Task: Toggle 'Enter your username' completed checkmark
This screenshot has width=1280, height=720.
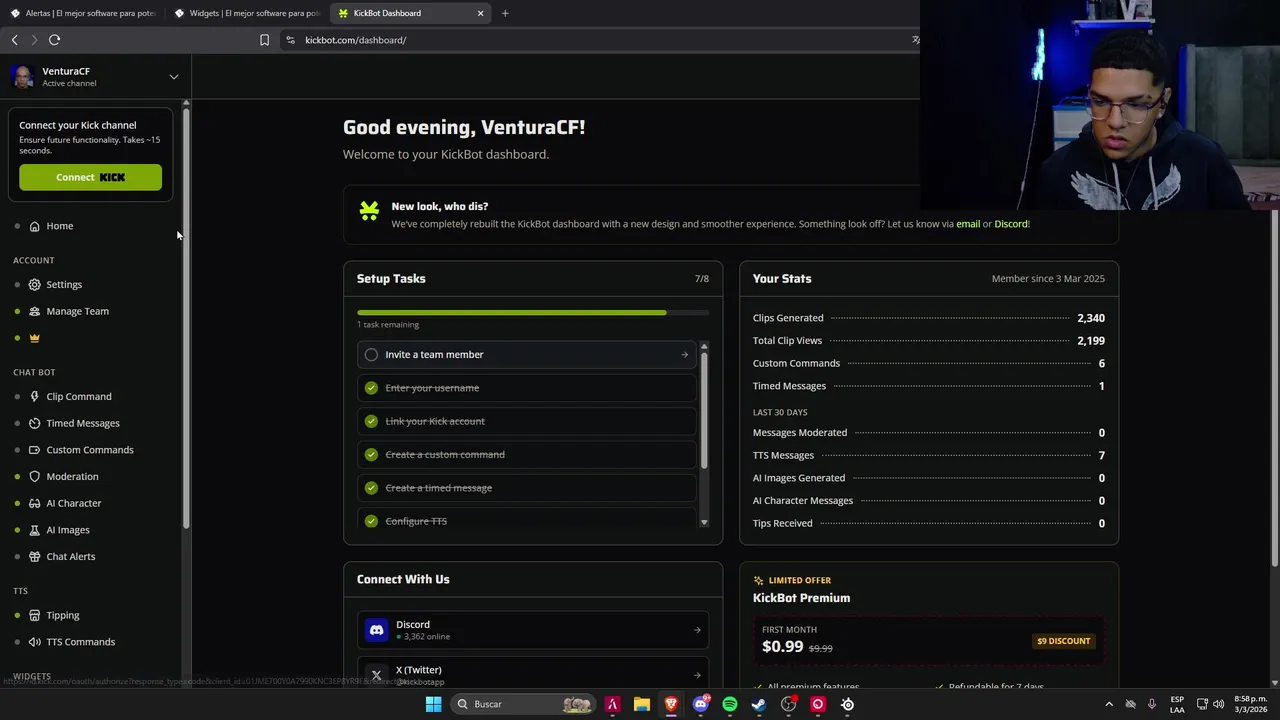Action: pos(371,388)
